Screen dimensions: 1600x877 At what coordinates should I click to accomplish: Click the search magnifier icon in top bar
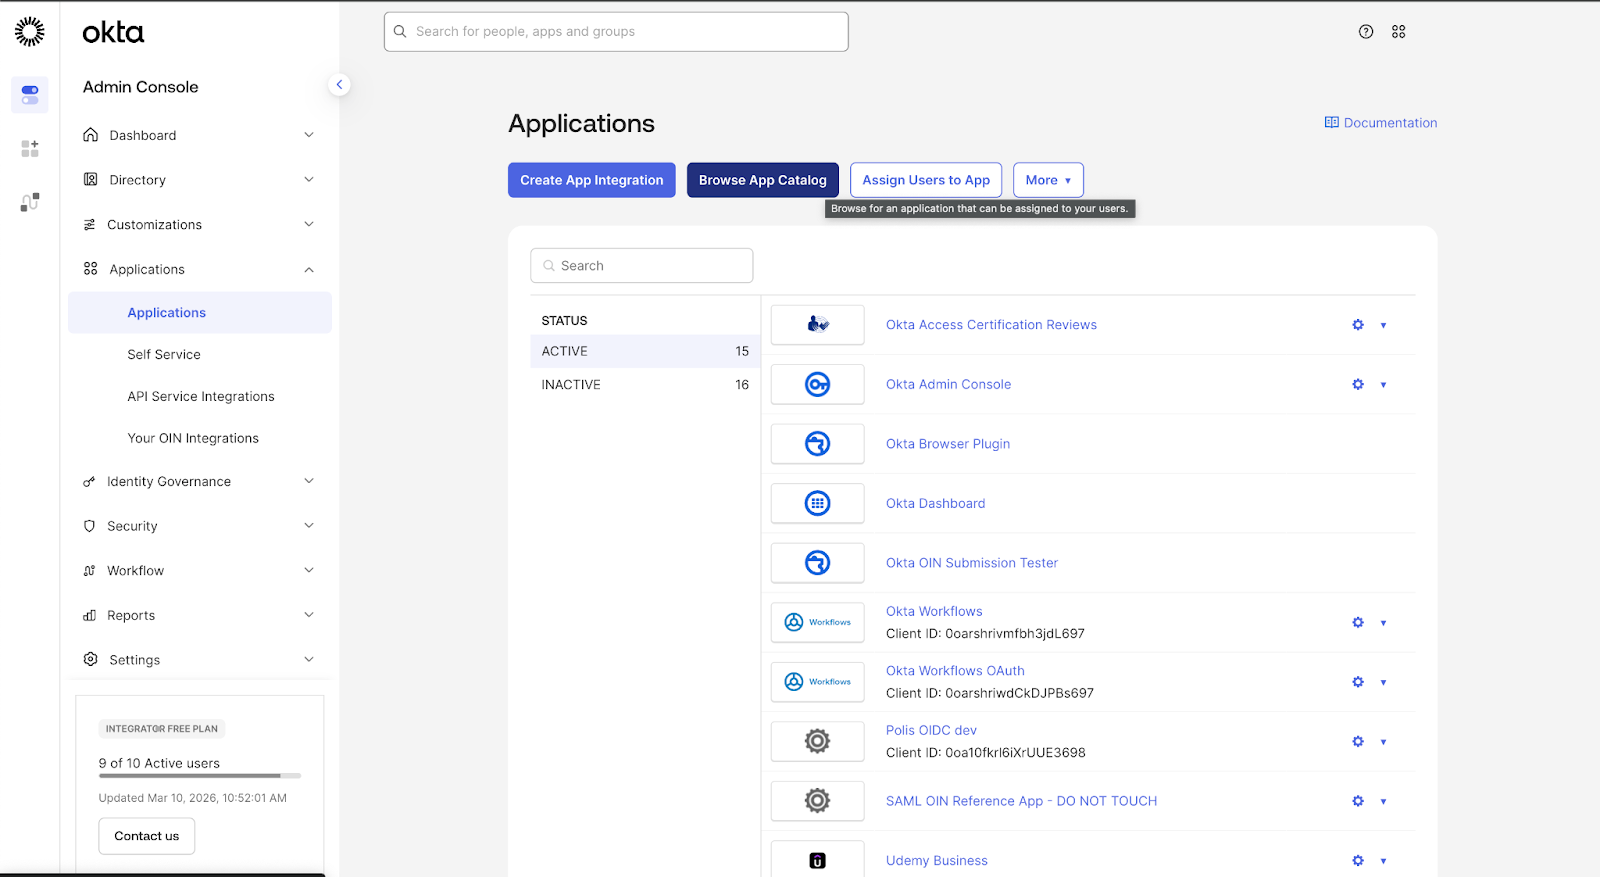tap(400, 32)
